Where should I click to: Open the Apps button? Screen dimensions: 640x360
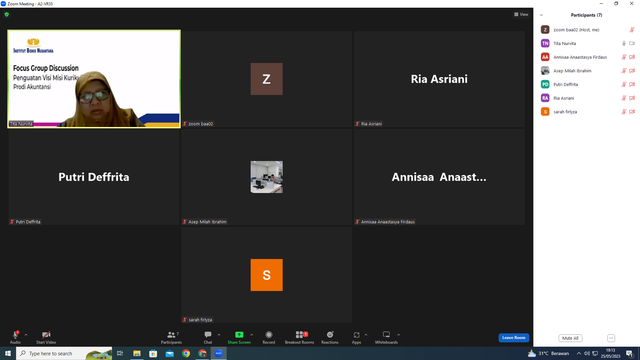tap(356, 337)
